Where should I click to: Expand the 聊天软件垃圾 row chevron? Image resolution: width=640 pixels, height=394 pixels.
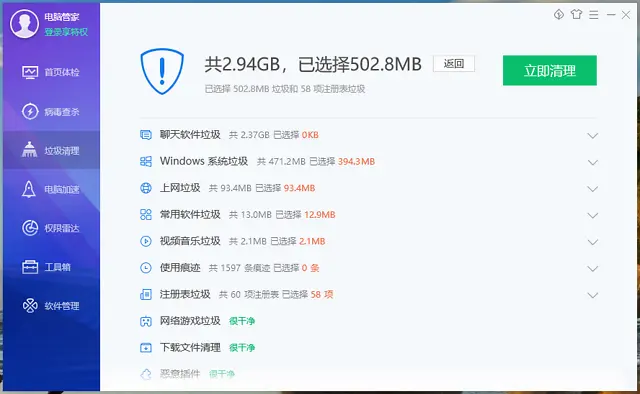pyautogui.click(x=592, y=136)
